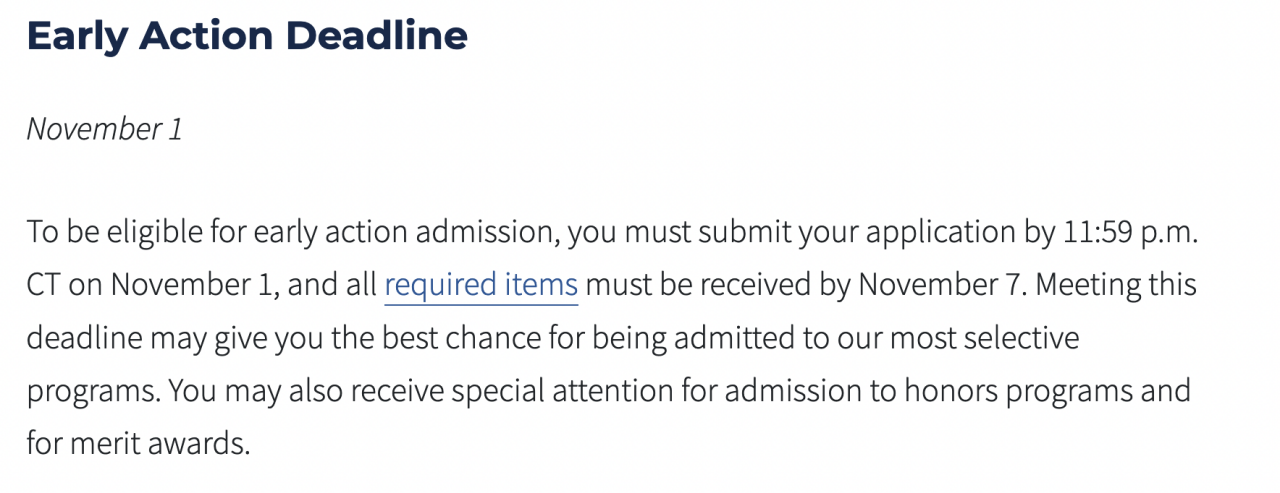The image size is (1280, 493).
Task: Click the italic November 1 date
Action: 105,129
